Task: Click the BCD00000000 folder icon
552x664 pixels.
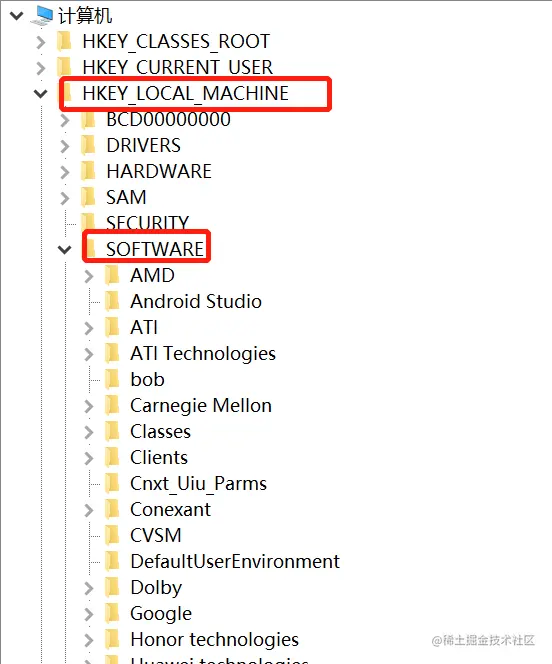Action: coord(88,119)
